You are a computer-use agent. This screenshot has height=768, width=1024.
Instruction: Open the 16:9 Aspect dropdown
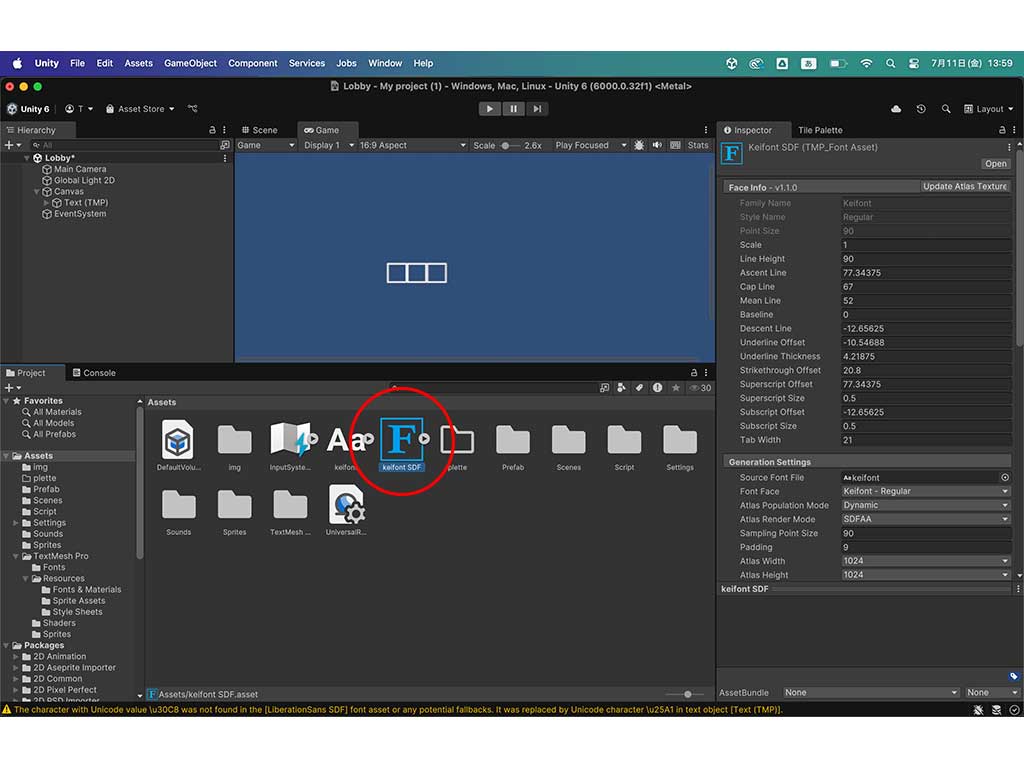click(412, 145)
